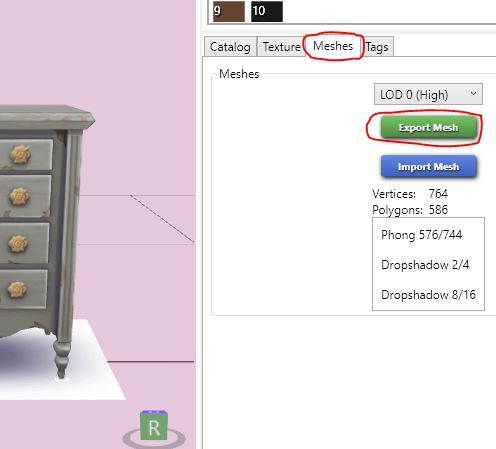Select swatch number 9 brown color

(x=229, y=11)
